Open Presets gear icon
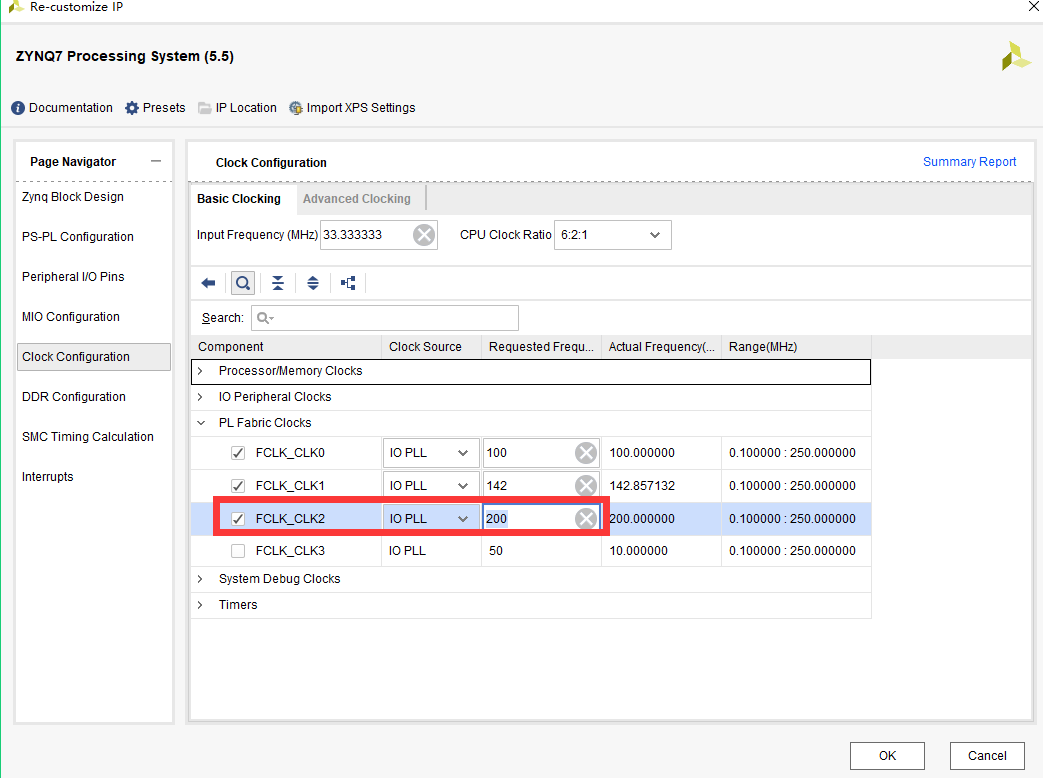1043x778 pixels. pos(132,108)
